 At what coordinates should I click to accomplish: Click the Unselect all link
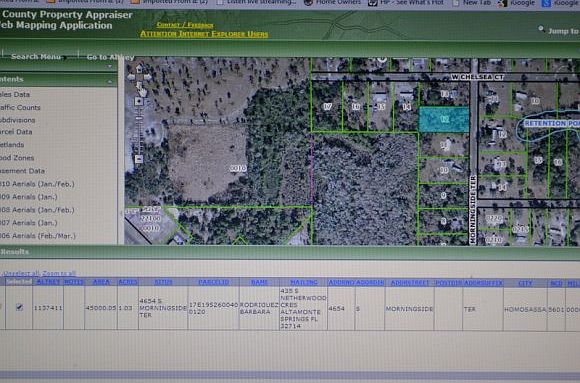tap(21, 273)
